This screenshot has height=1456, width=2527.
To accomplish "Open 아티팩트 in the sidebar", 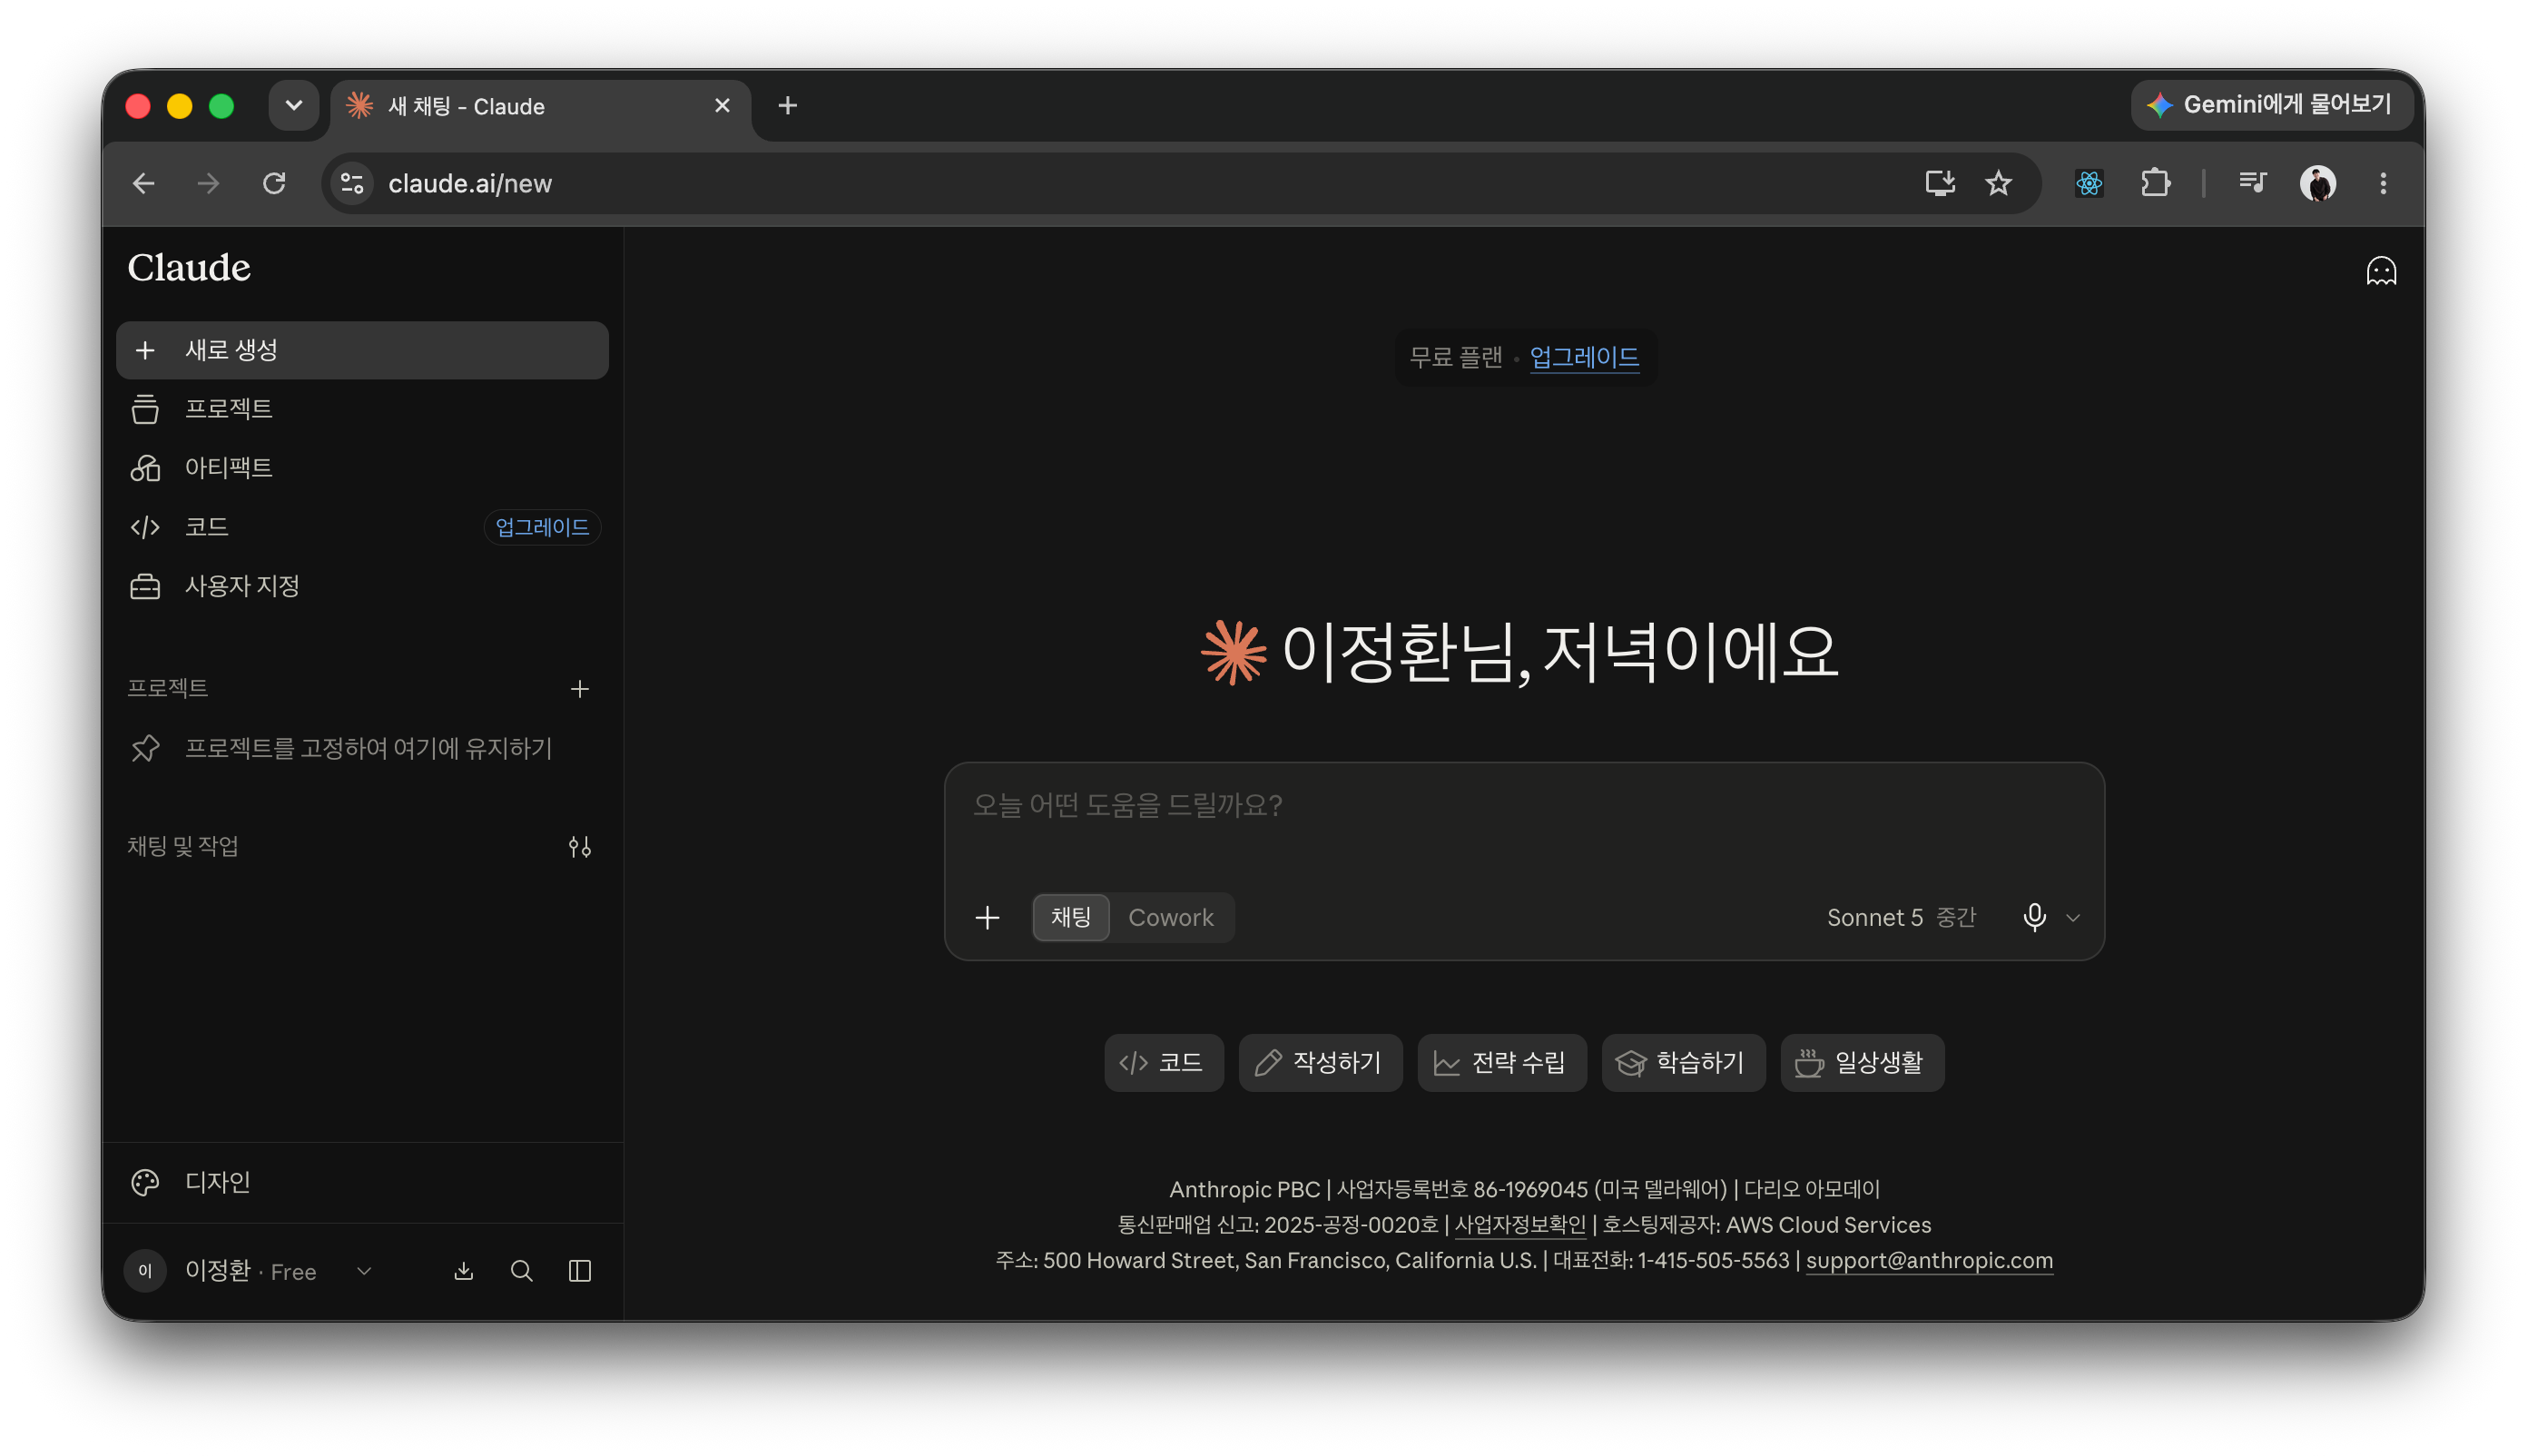I will click(x=362, y=468).
